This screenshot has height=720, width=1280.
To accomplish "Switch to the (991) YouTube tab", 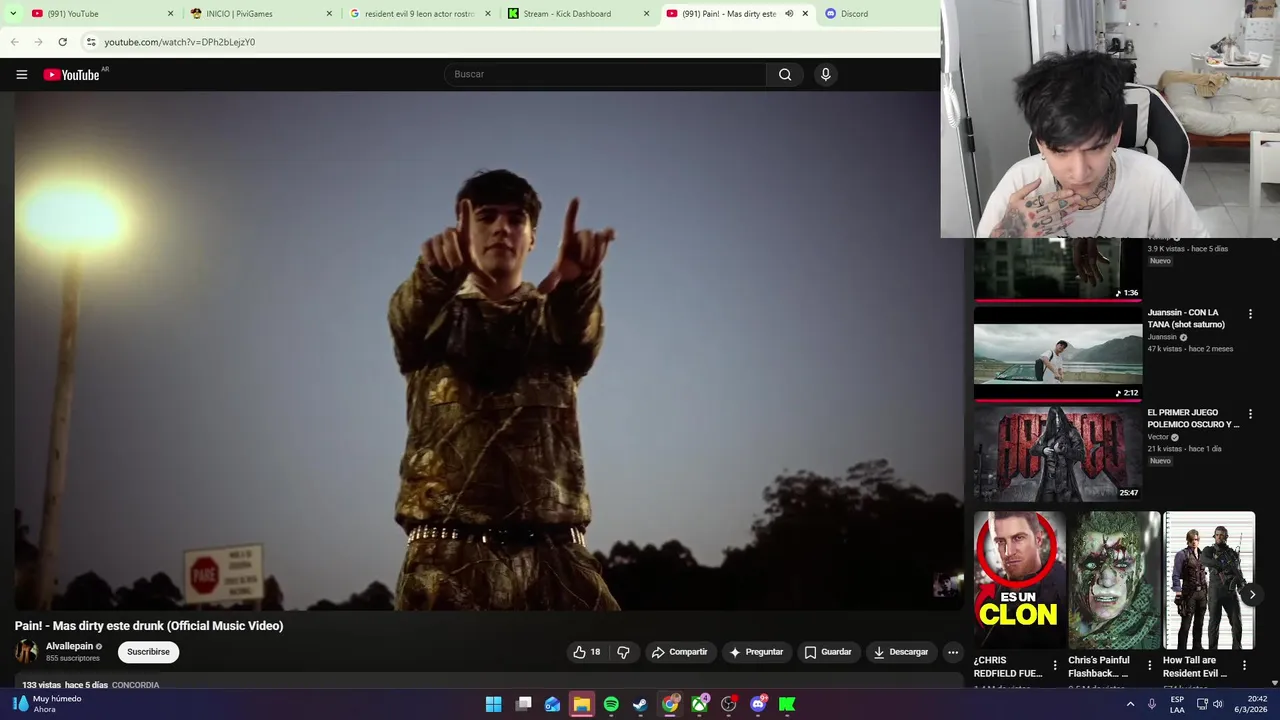I will pyautogui.click(x=100, y=14).
